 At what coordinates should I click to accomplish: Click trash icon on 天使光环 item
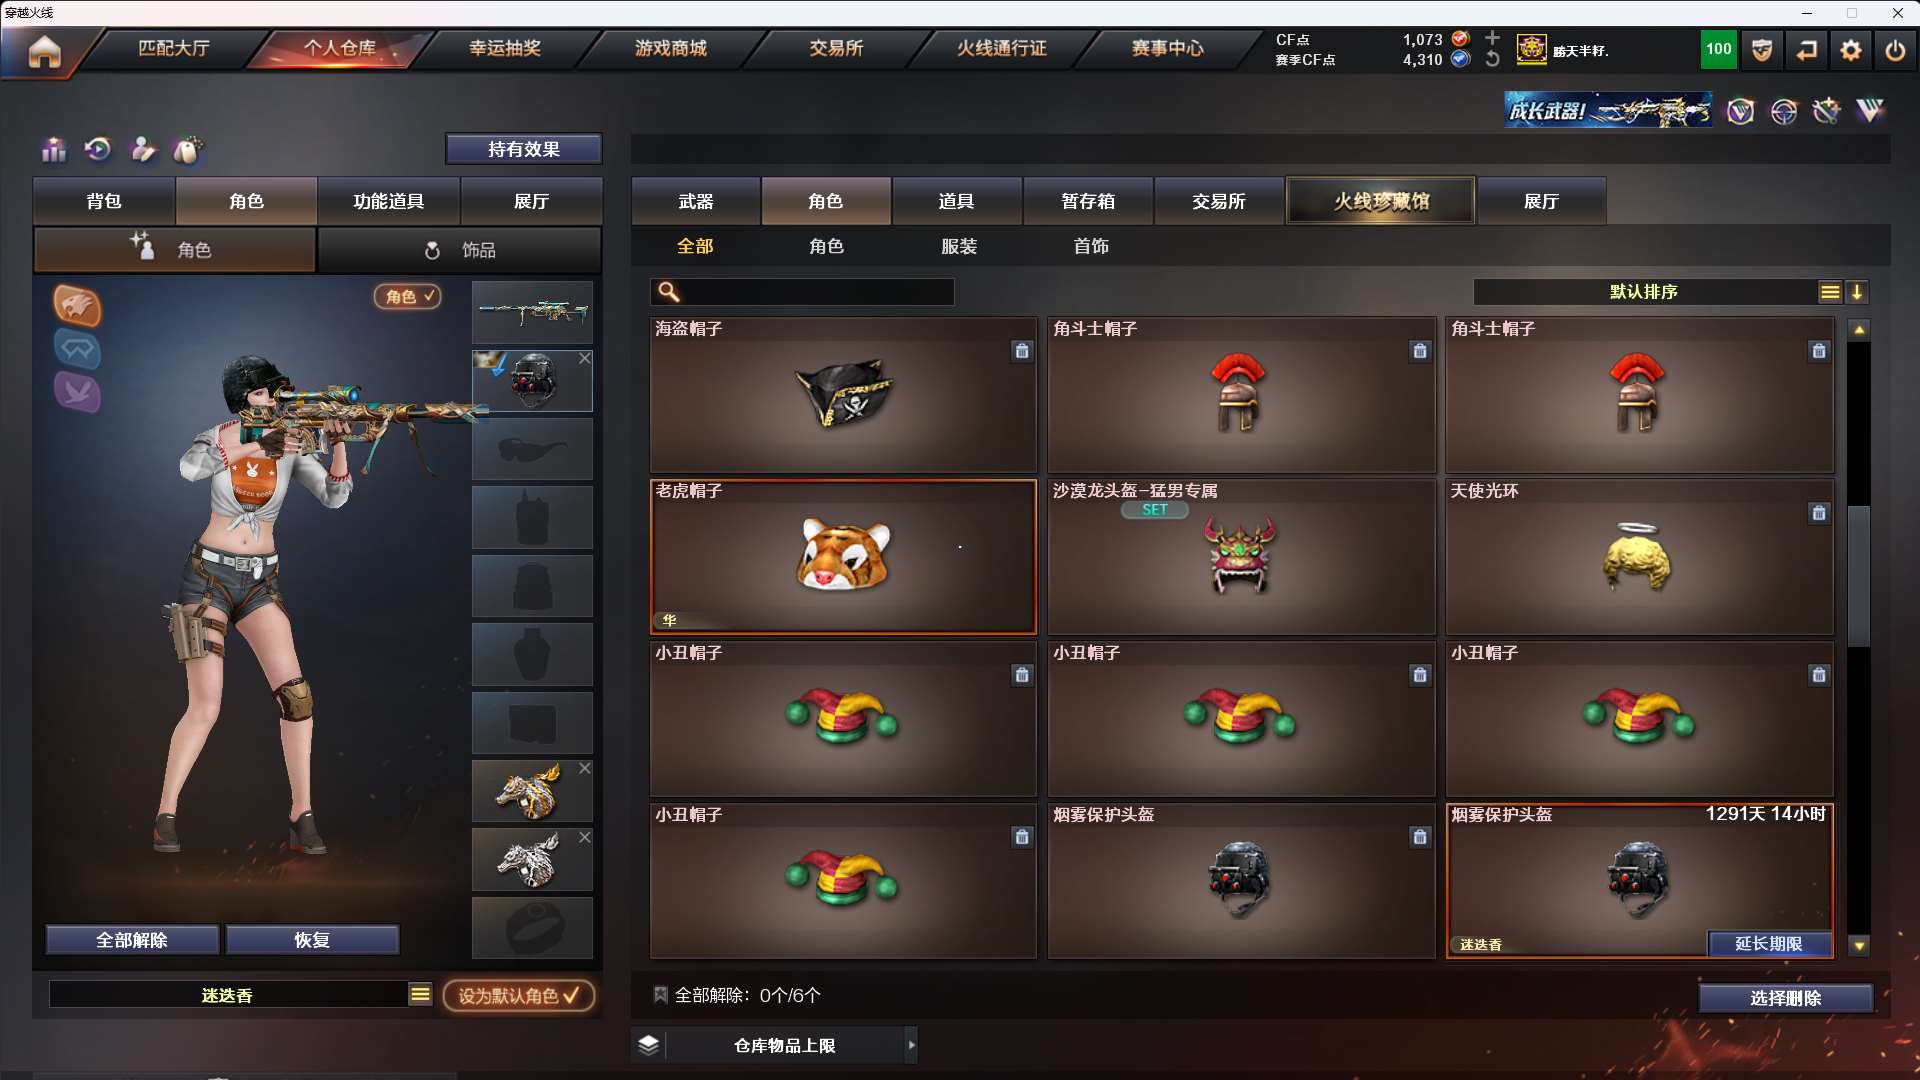(1819, 513)
